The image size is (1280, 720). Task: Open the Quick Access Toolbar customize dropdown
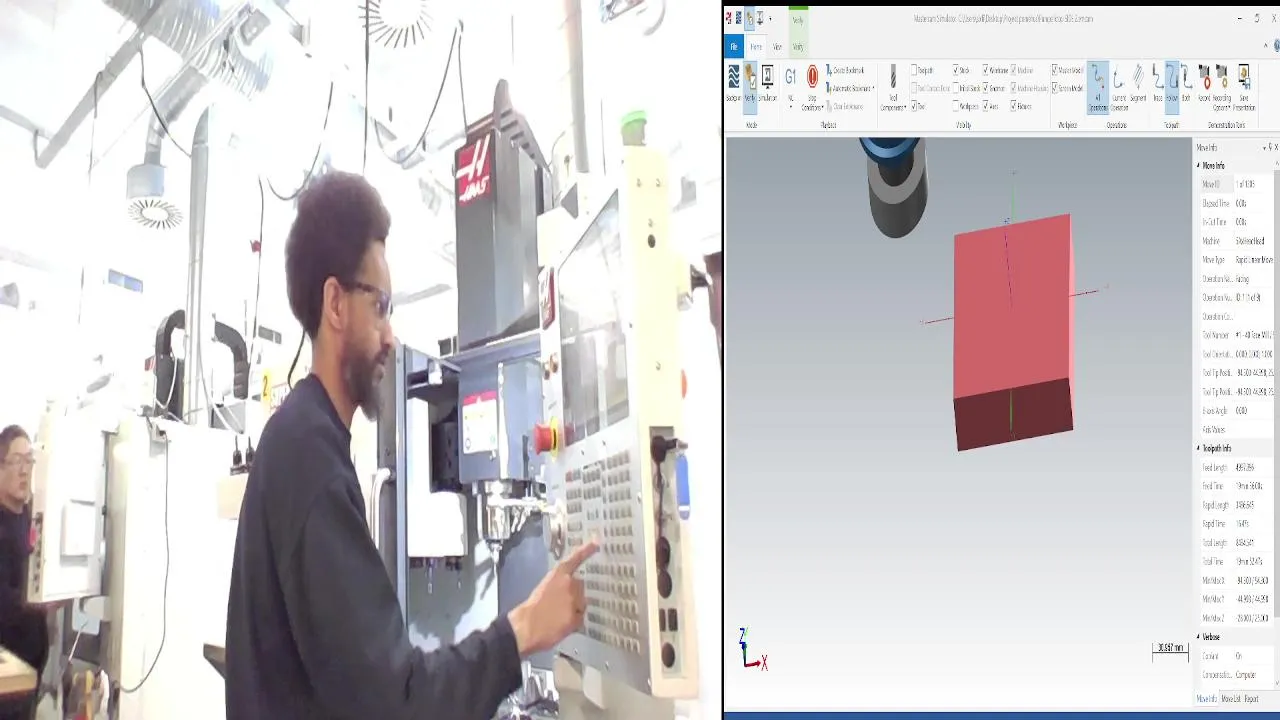770,18
